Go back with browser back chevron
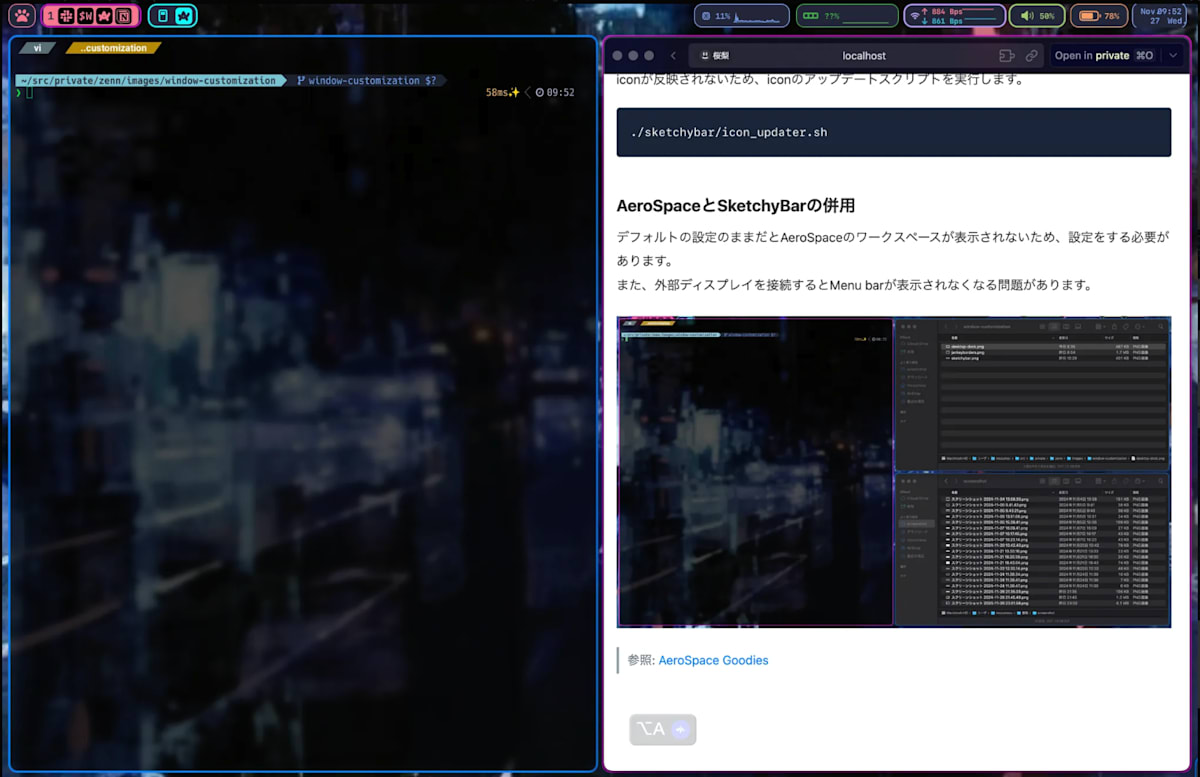This screenshot has width=1200, height=777. tap(674, 56)
